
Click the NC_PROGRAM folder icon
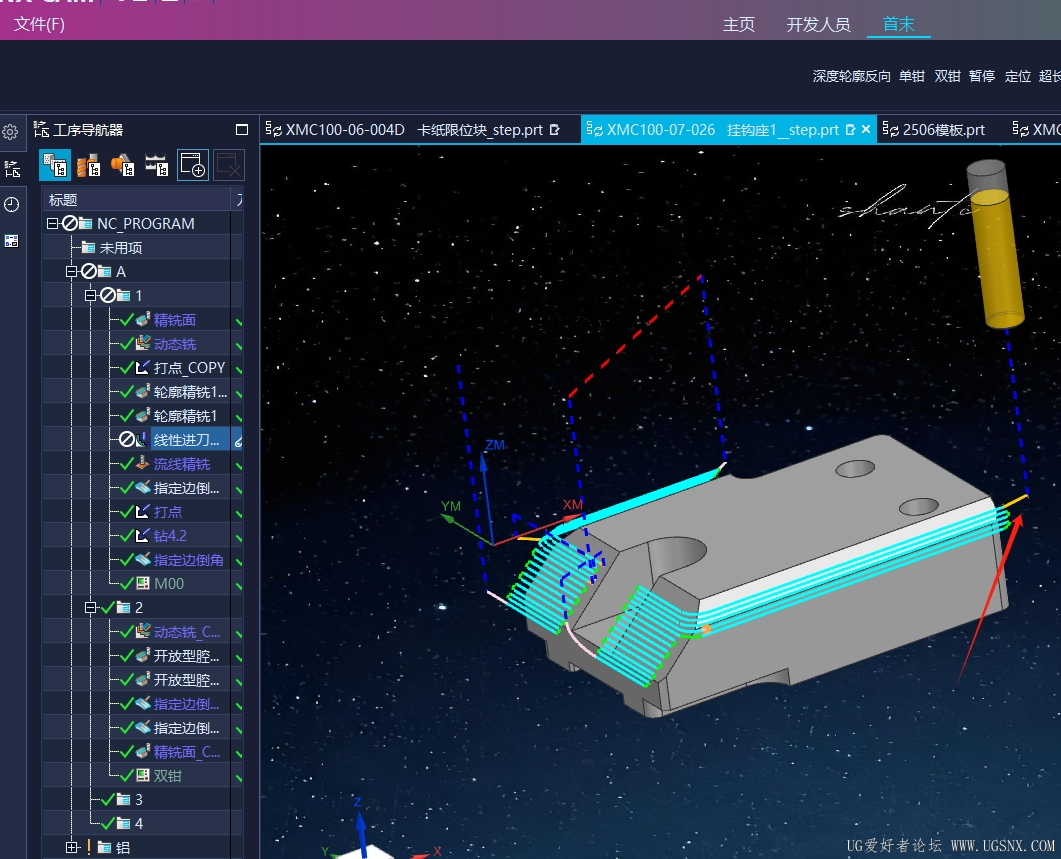click(85, 223)
